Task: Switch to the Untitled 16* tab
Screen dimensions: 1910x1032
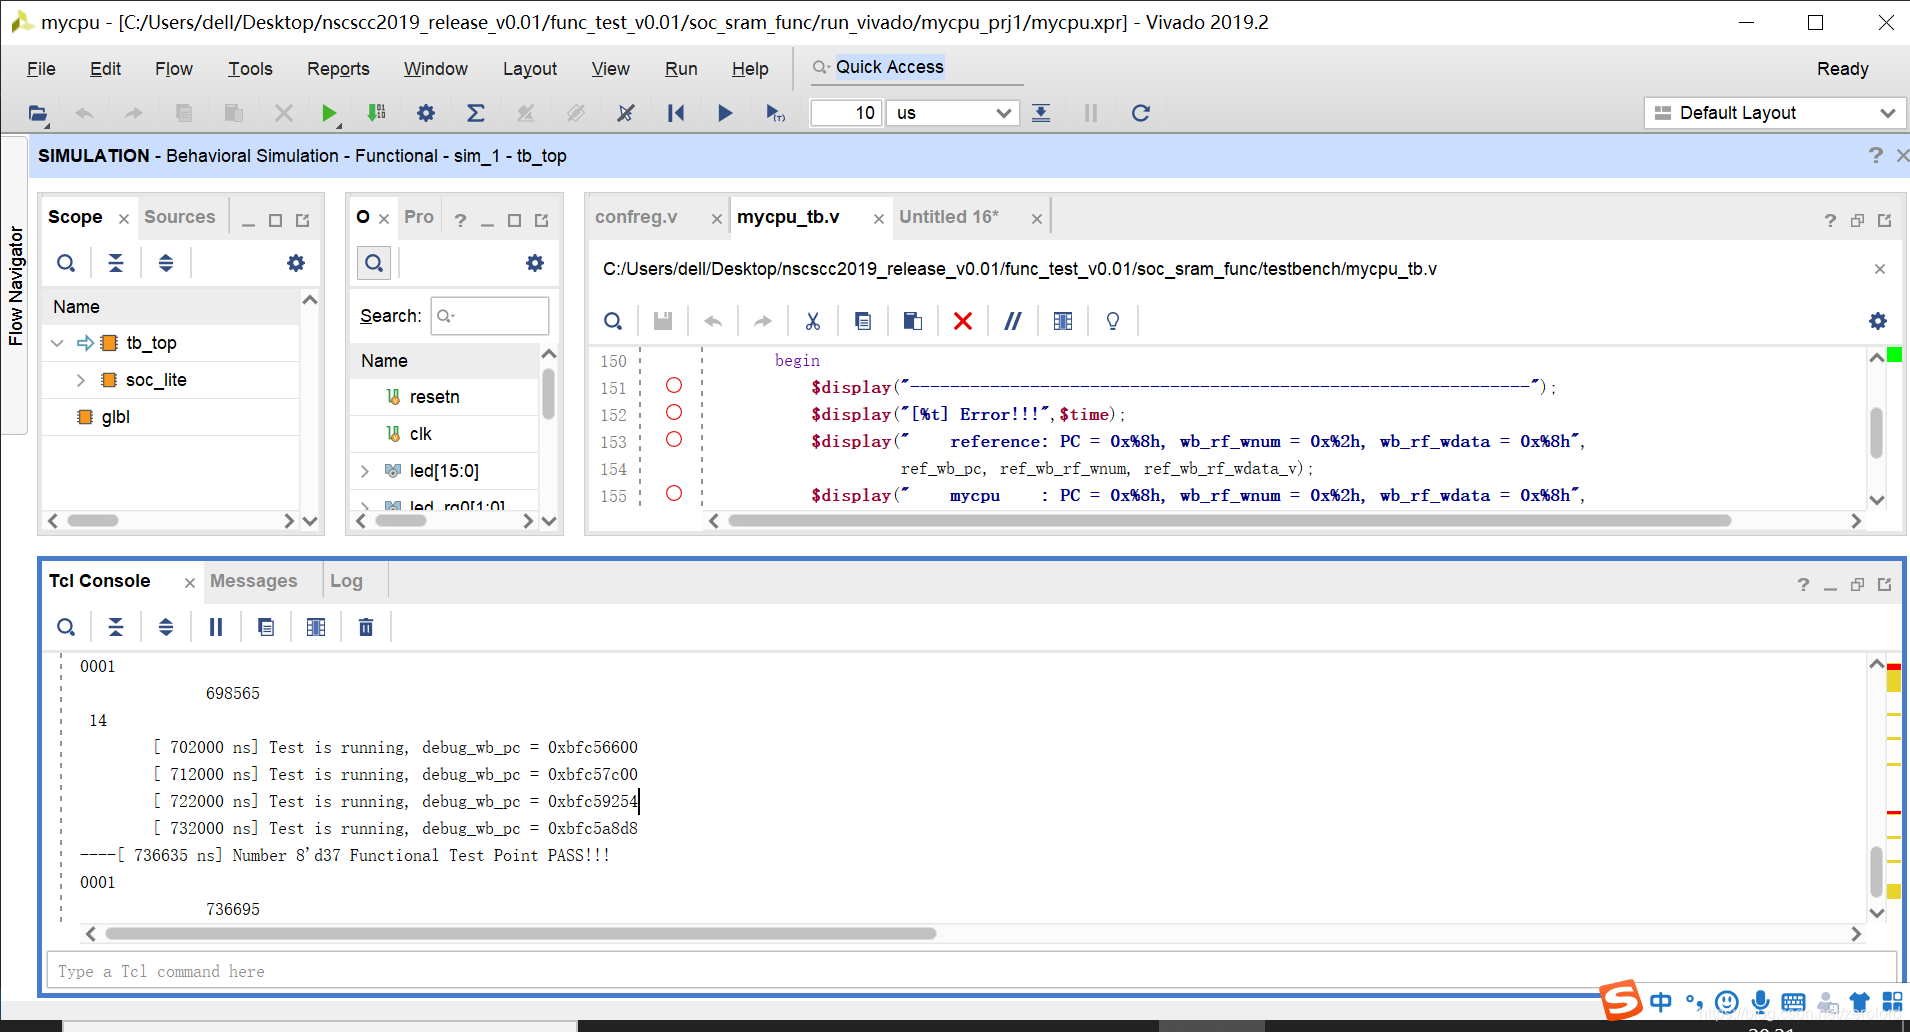Action: click(x=949, y=217)
